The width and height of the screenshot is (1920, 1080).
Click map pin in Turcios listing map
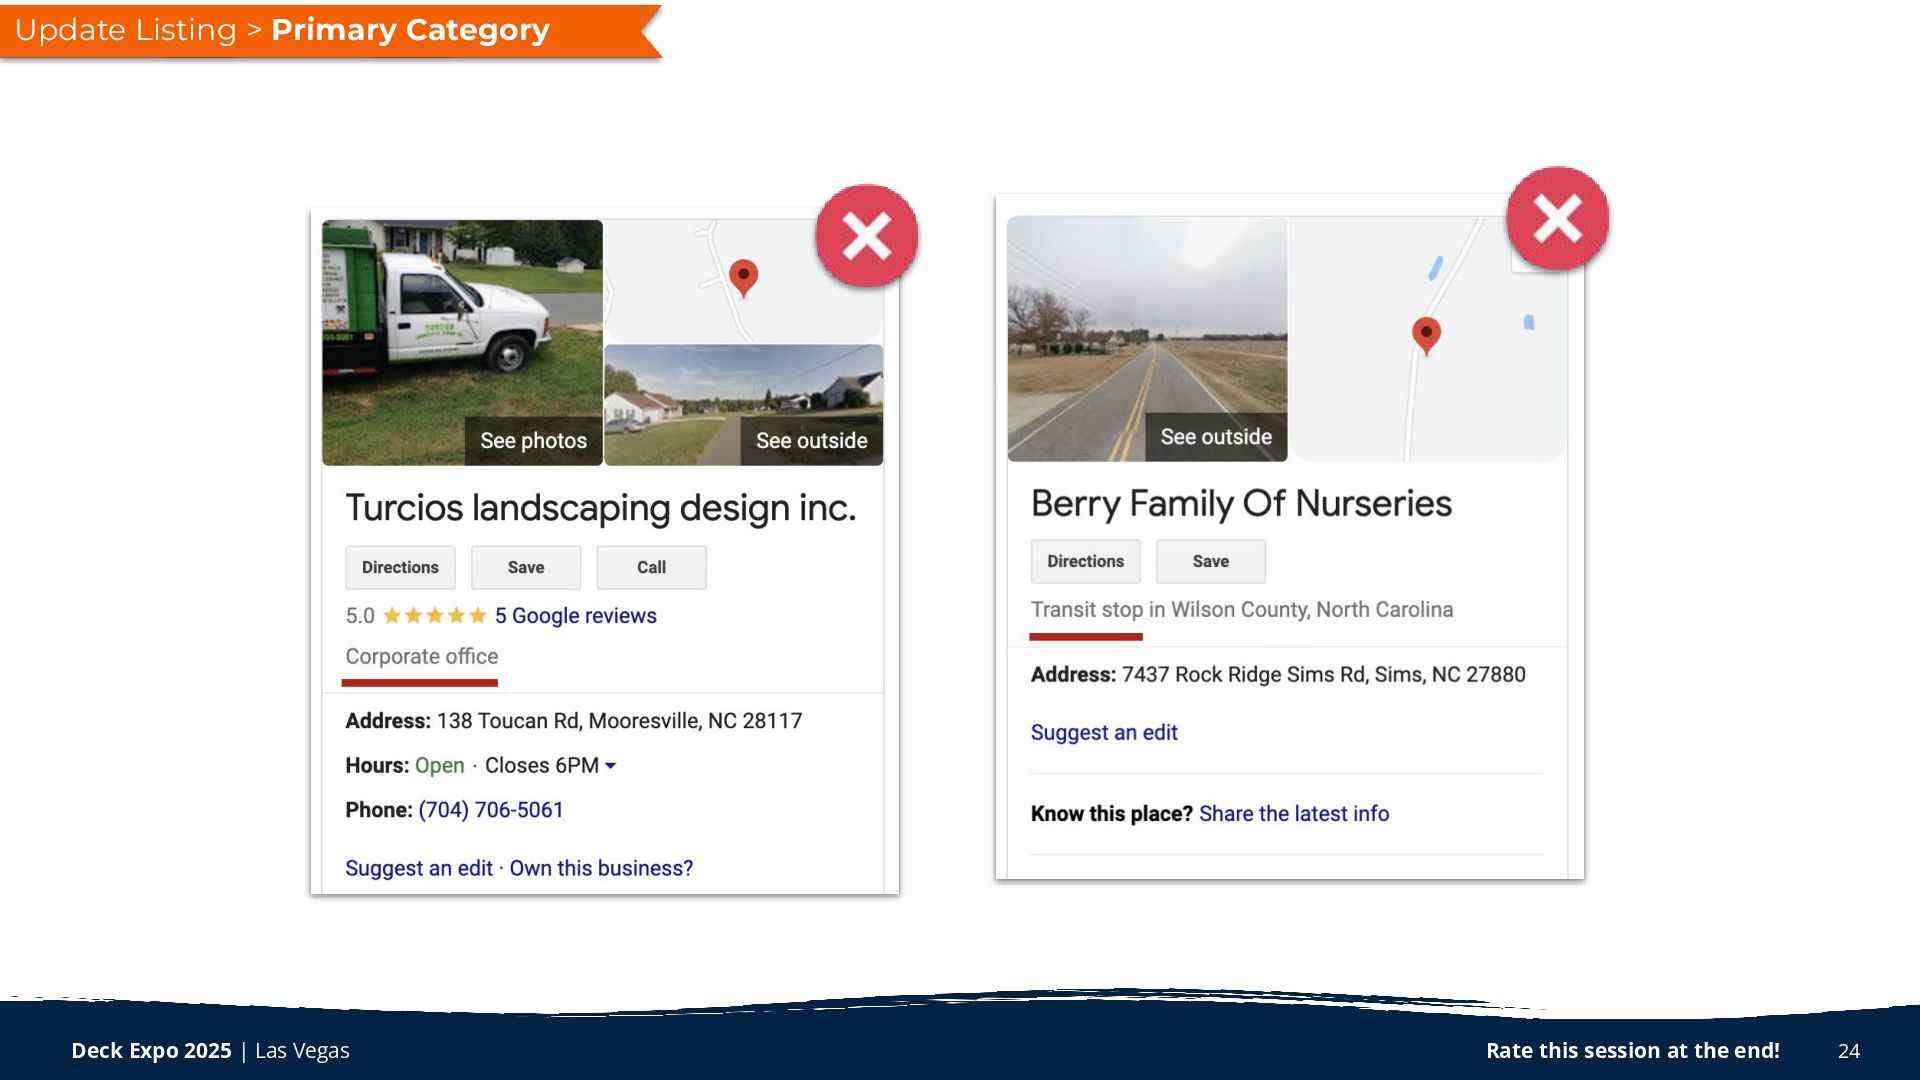click(x=743, y=276)
